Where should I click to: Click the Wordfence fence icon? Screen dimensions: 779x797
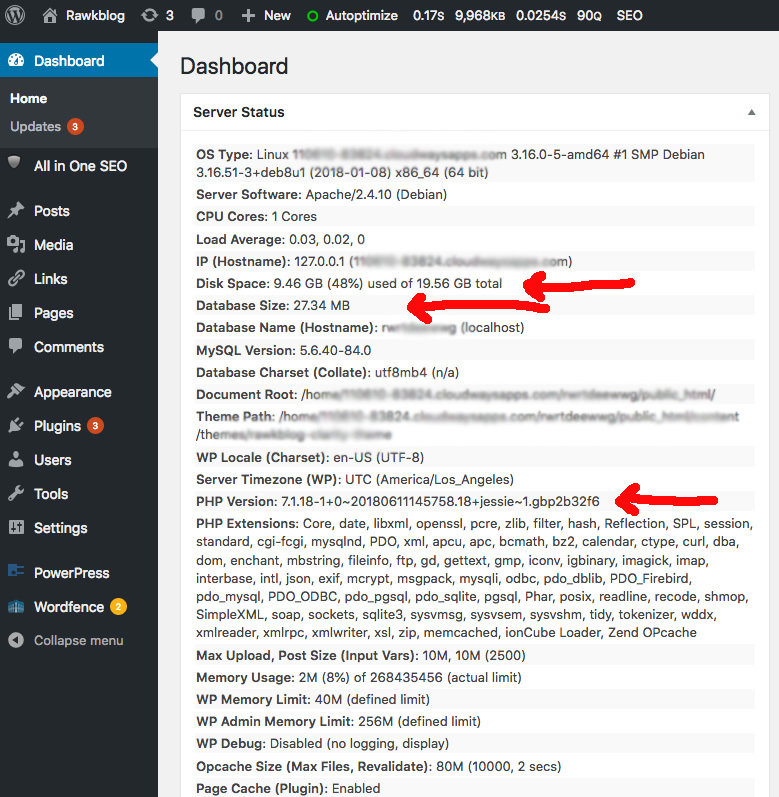pyautogui.click(x=16, y=606)
